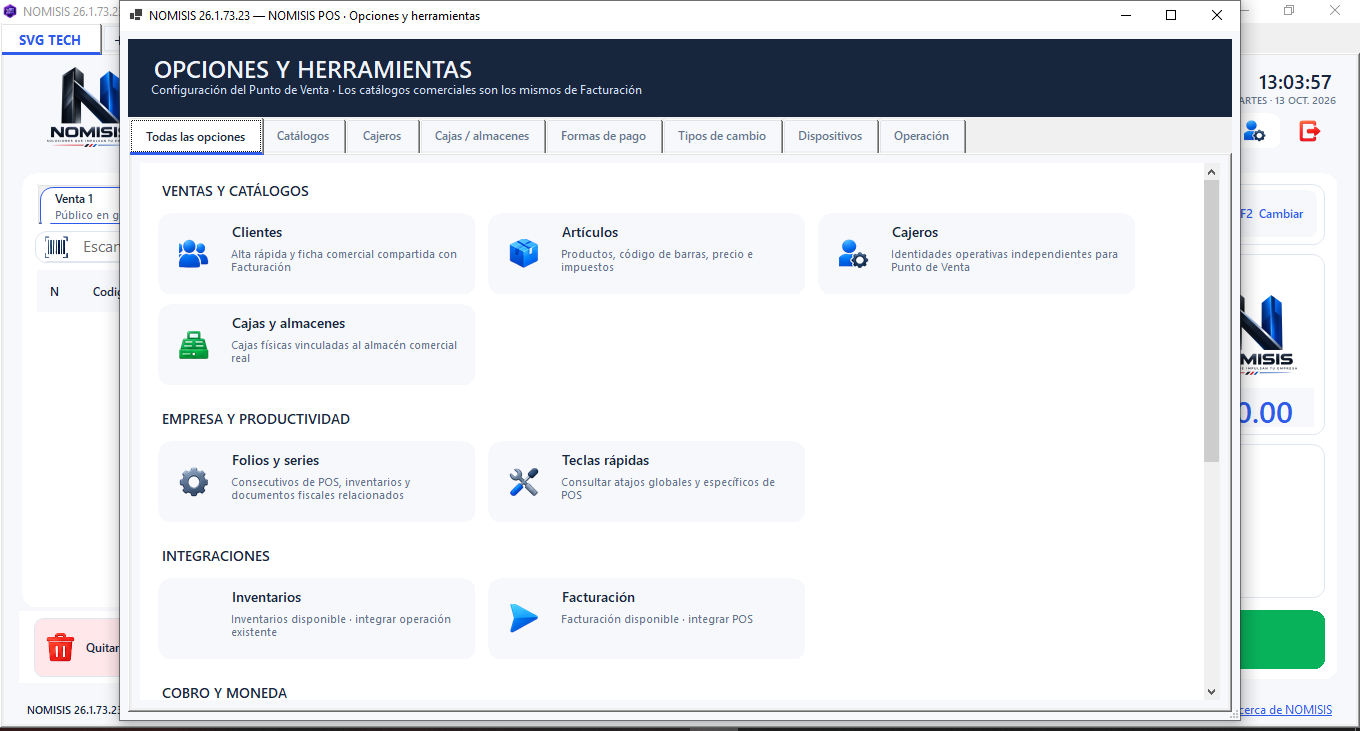This screenshot has width=1360, height=731.
Task: Click the user settings icon in main window
Action: [x=1254, y=131]
